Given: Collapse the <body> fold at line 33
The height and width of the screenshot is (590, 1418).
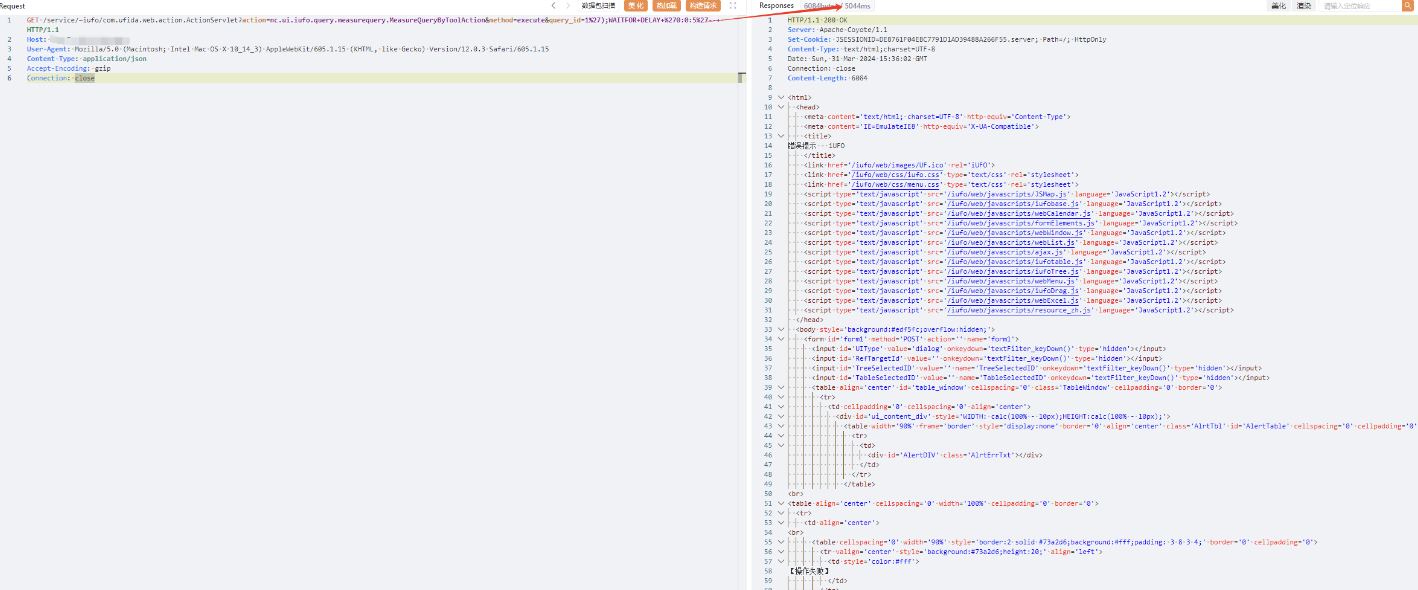Looking at the screenshot, I should pyautogui.click(x=782, y=329).
